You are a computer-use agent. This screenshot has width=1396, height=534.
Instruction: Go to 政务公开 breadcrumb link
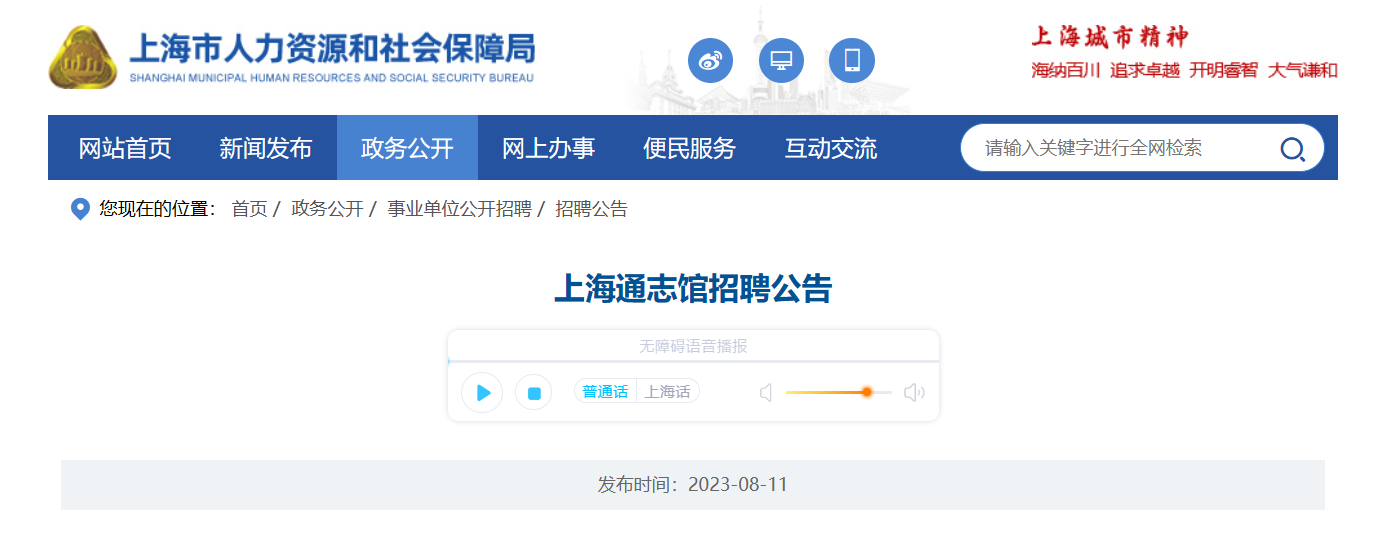click(x=327, y=209)
